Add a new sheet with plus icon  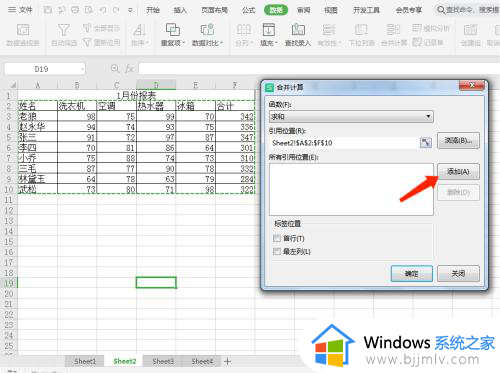coord(227,361)
